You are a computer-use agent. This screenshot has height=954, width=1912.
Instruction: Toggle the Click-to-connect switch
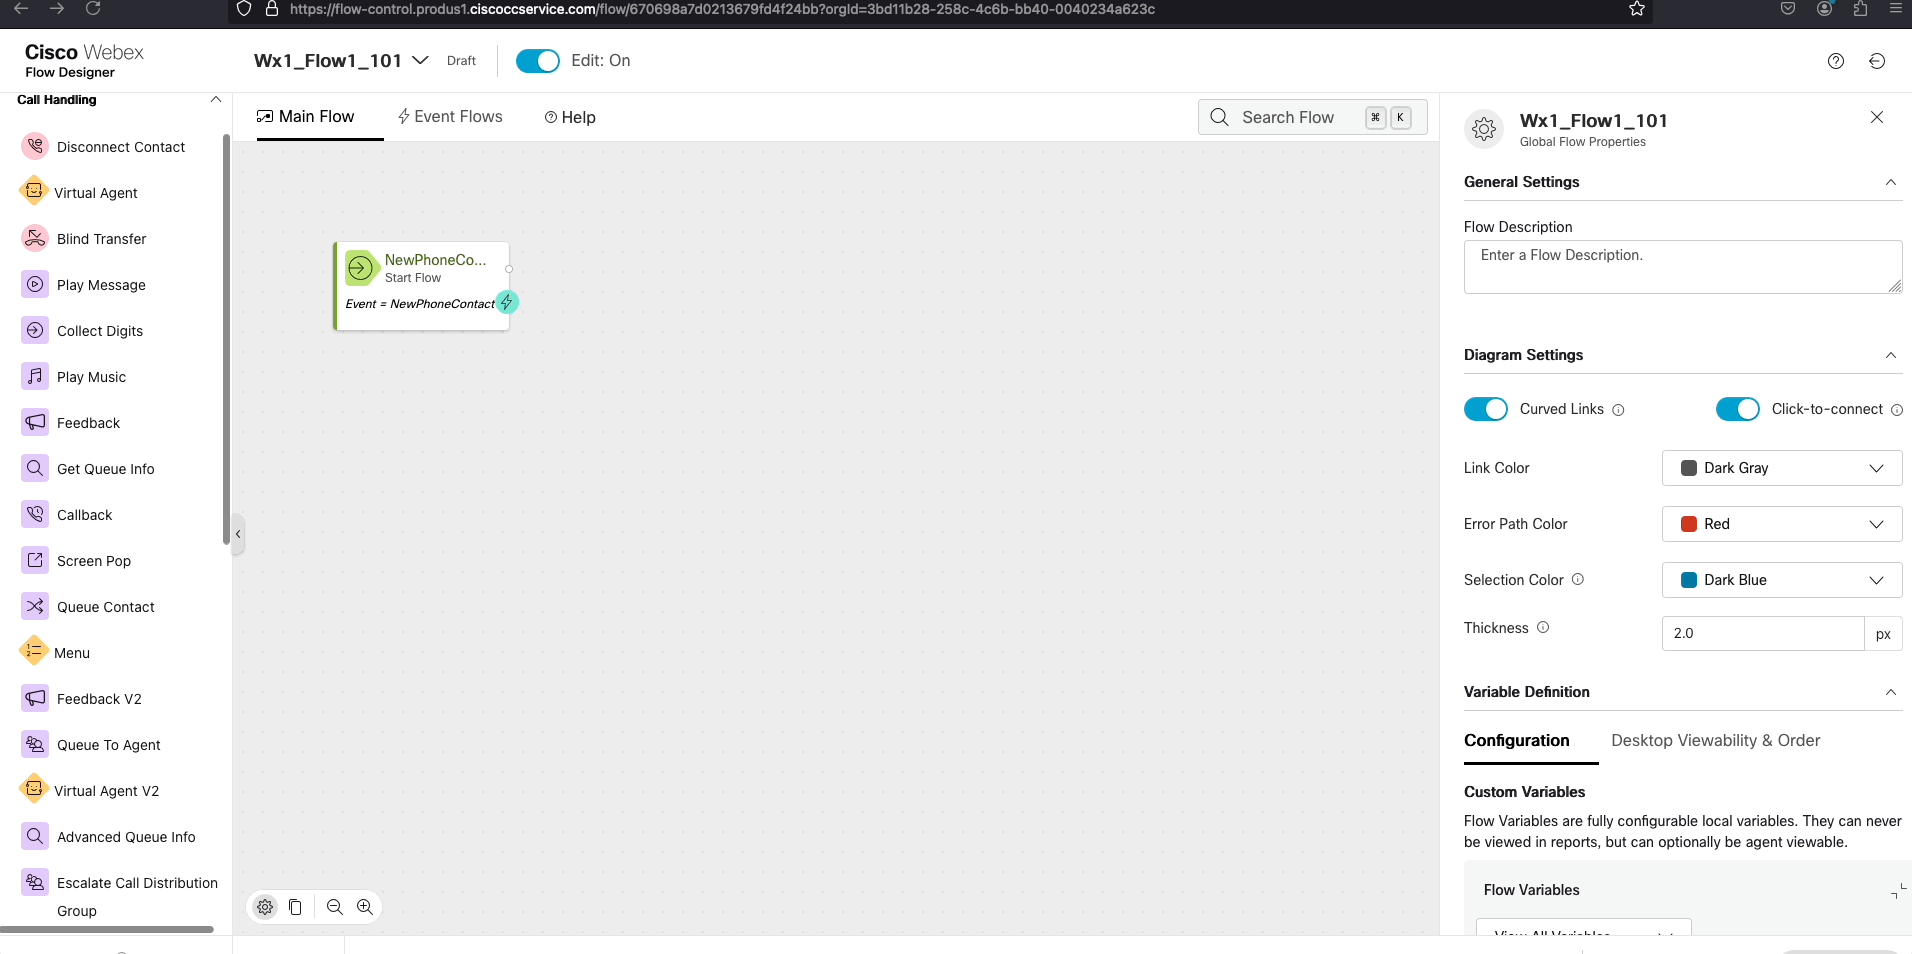(x=1737, y=409)
